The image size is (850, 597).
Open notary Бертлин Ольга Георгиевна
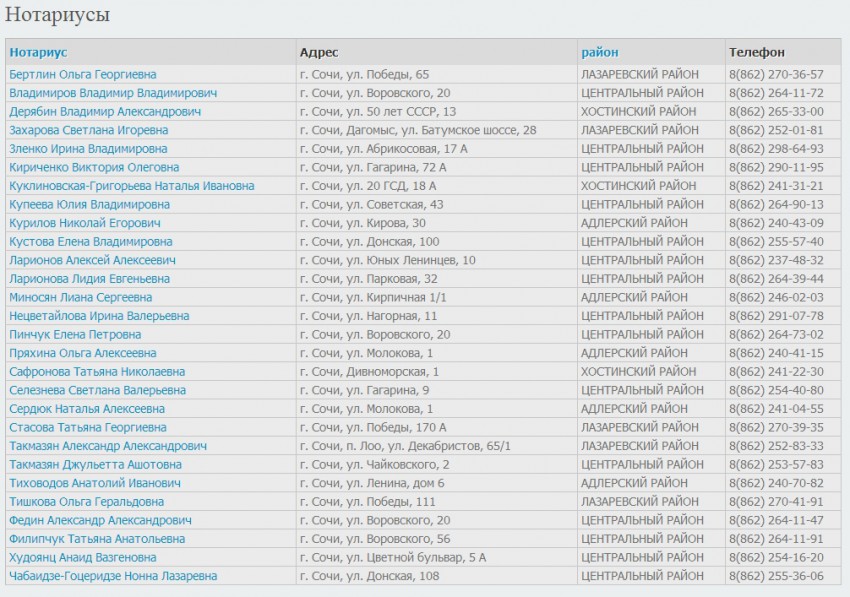[83, 74]
